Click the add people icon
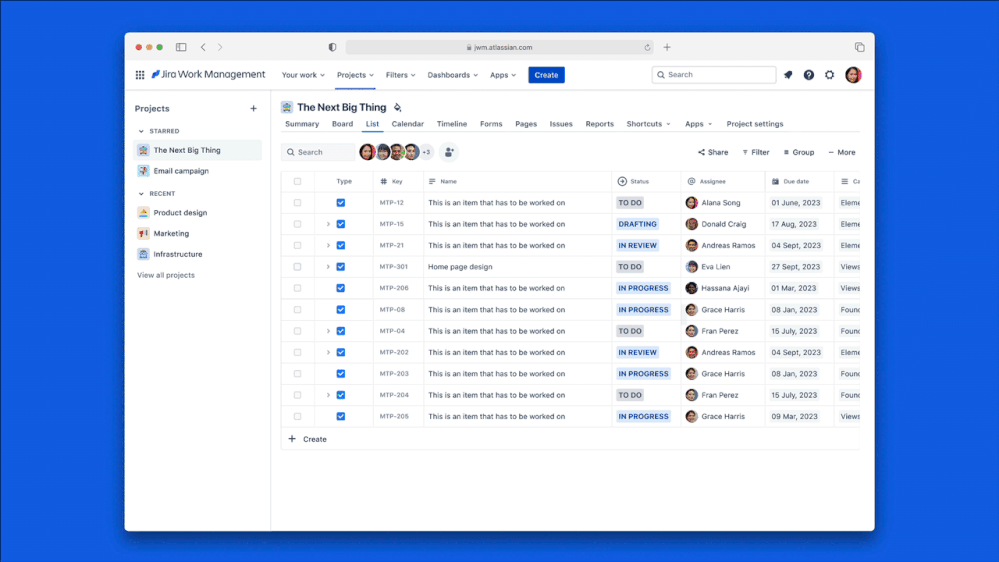Viewport: 999px width, 562px height. 449,152
